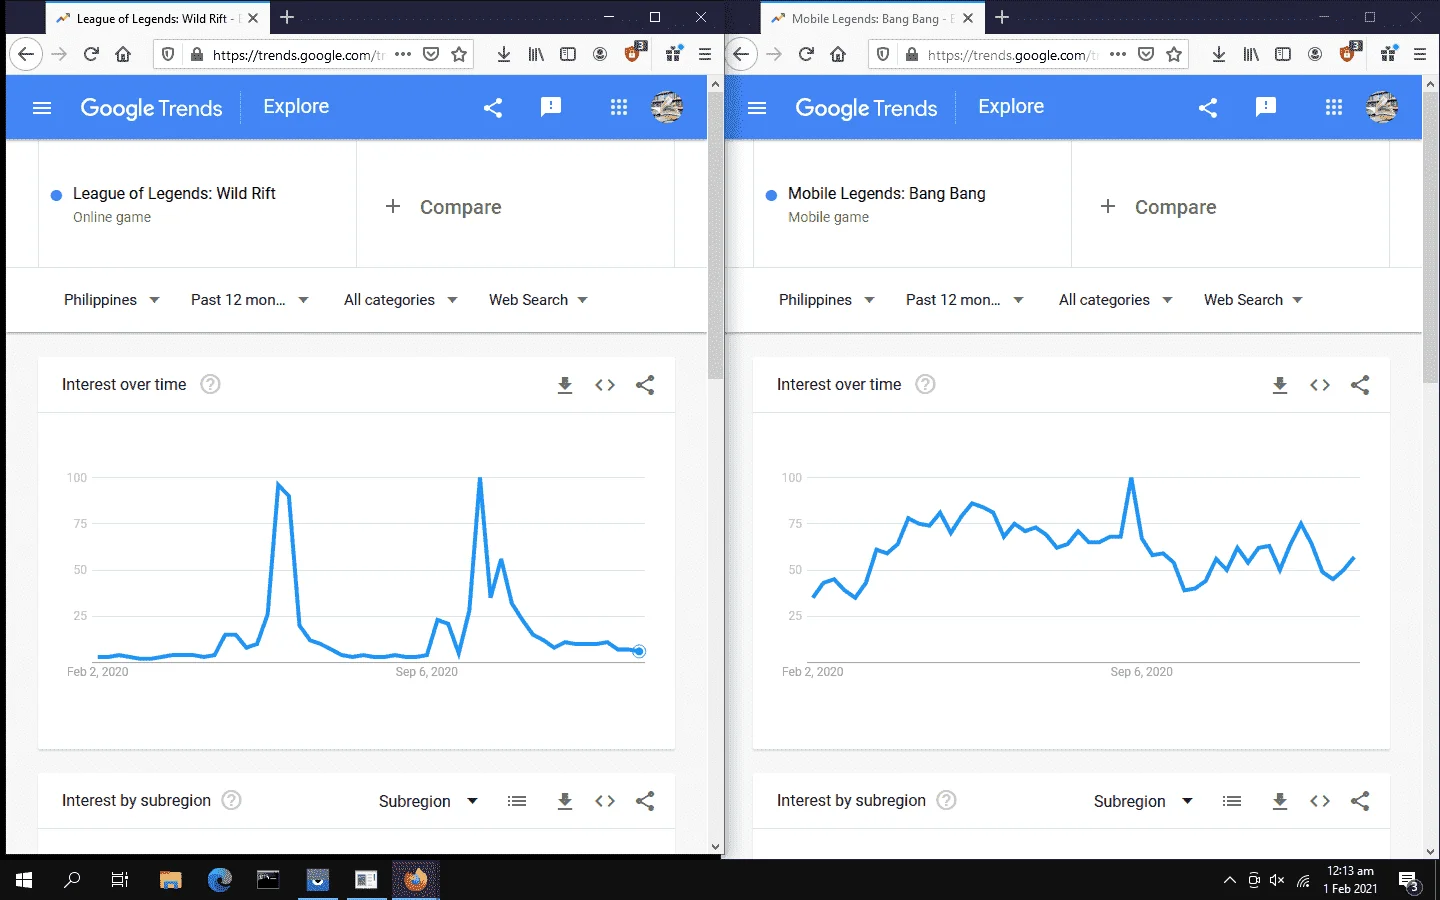This screenshot has height=900, width=1440.
Task: Show list view in Mobile Legends subregion panel
Action: (1232, 801)
